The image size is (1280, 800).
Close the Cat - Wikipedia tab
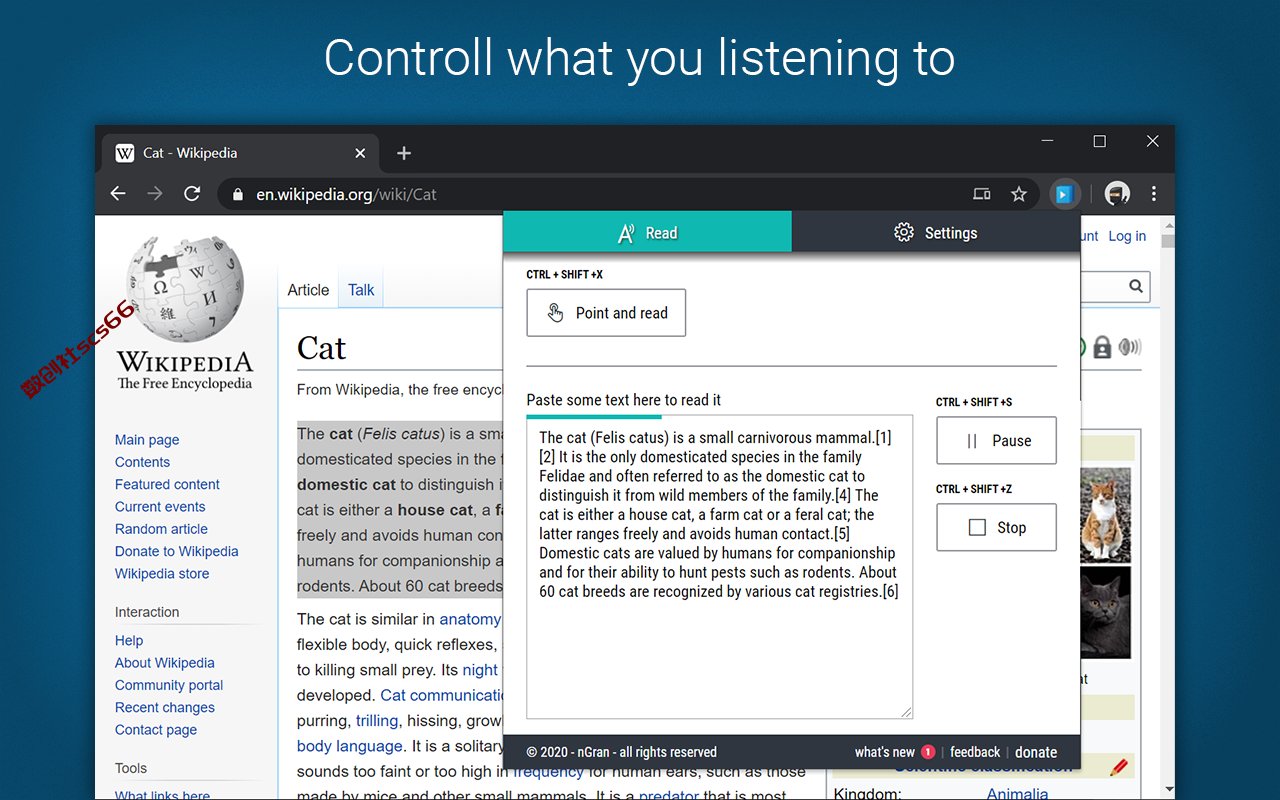[x=360, y=153]
